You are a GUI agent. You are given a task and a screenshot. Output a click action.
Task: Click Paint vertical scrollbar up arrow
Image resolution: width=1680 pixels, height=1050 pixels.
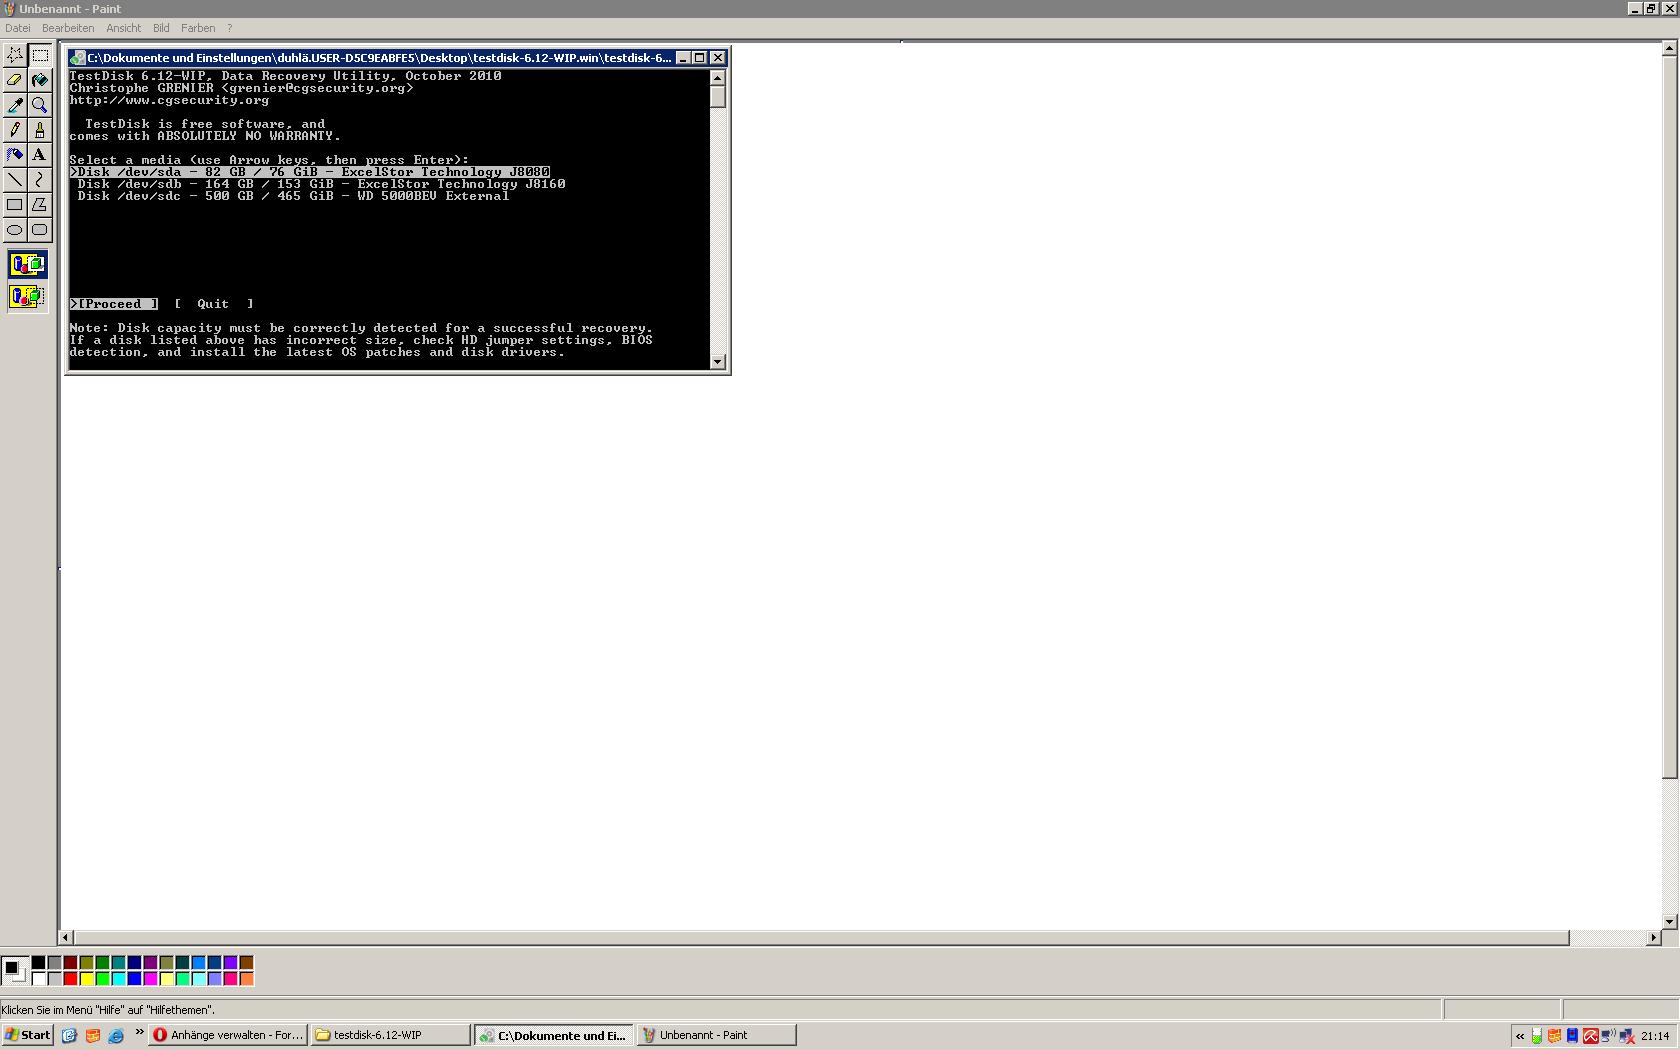tap(1669, 48)
